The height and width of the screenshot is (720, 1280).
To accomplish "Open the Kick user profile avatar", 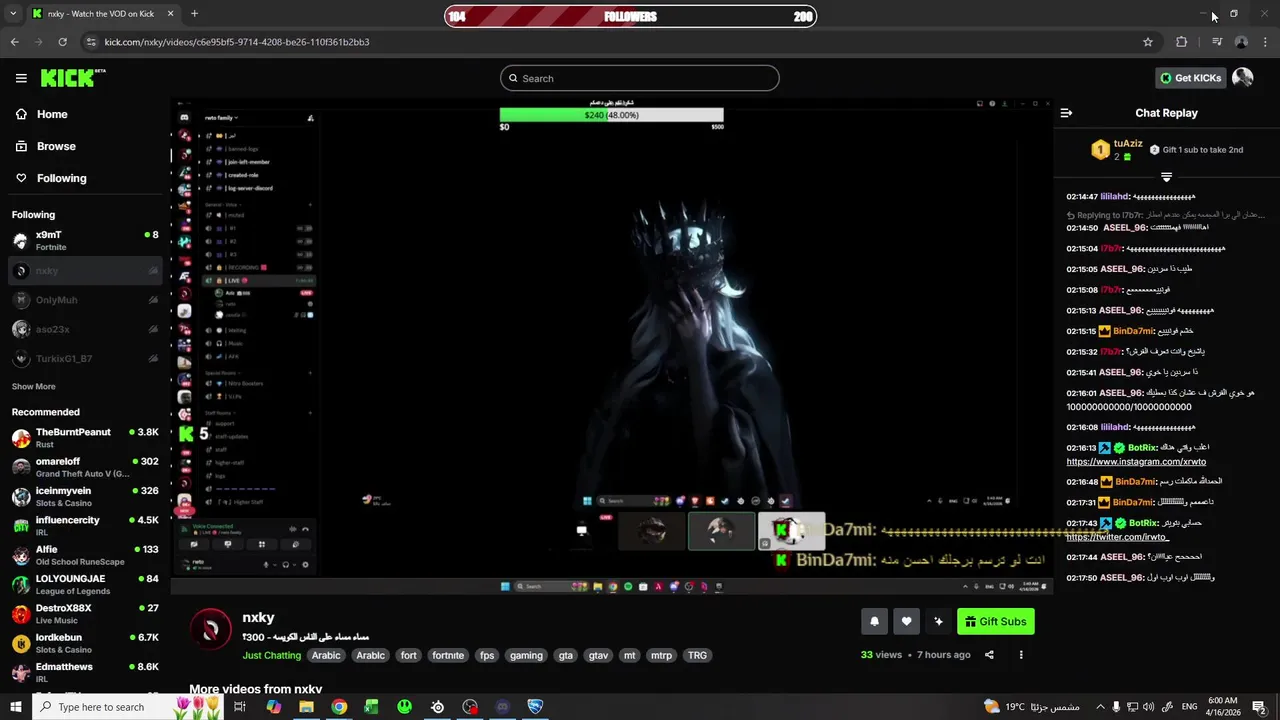I will tap(1242, 78).
